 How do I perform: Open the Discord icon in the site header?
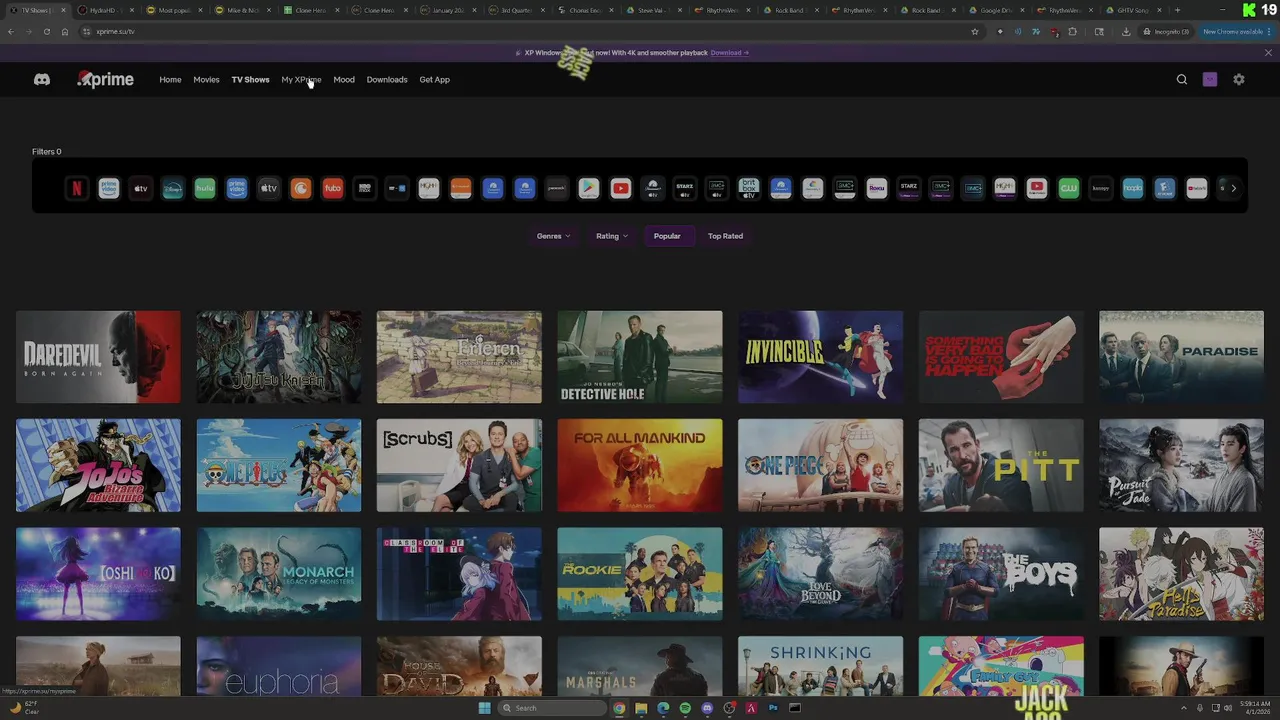click(42, 79)
